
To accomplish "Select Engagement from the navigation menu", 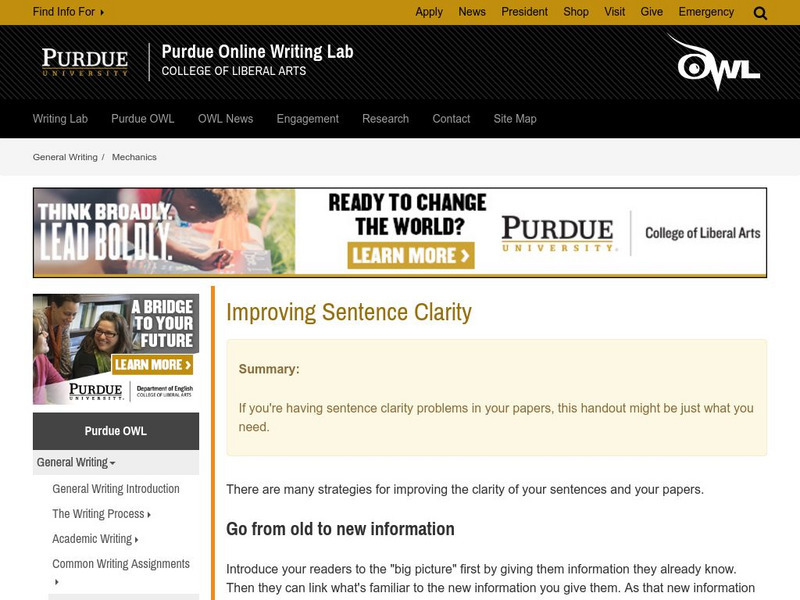I will click(307, 118).
